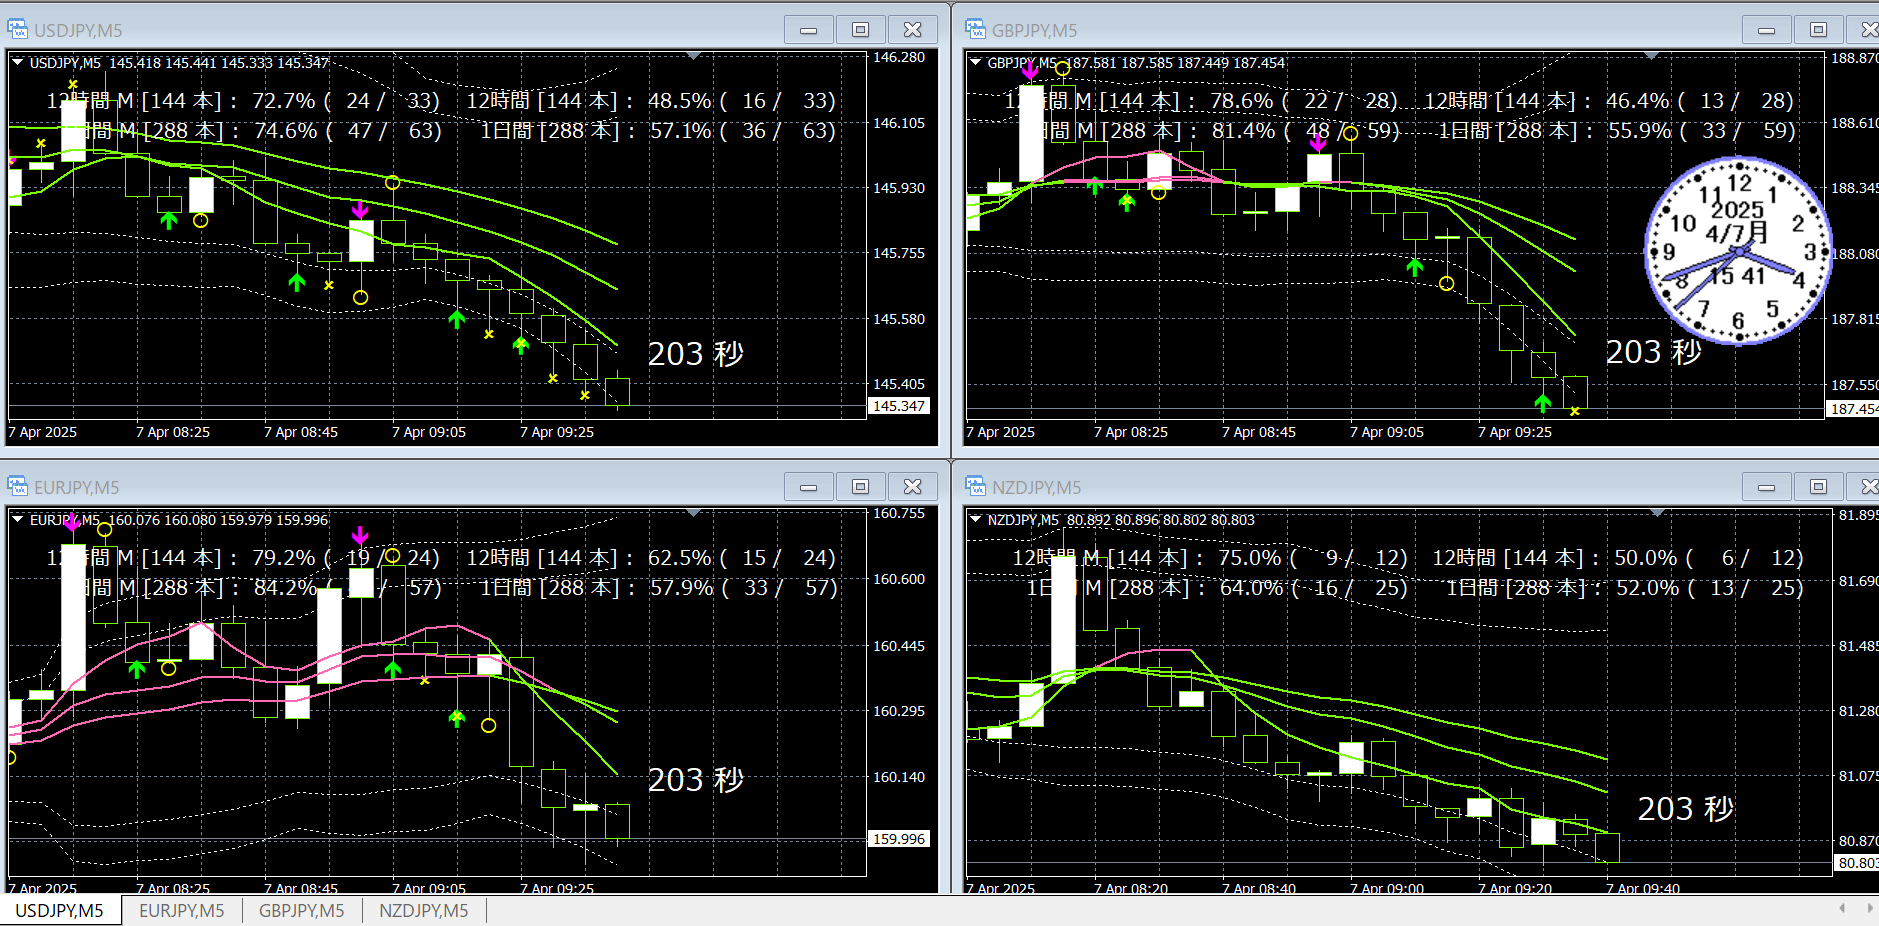Image resolution: width=1879 pixels, height=926 pixels.
Task: Close the USDJPY,M5 chart window
Action: 913,30
